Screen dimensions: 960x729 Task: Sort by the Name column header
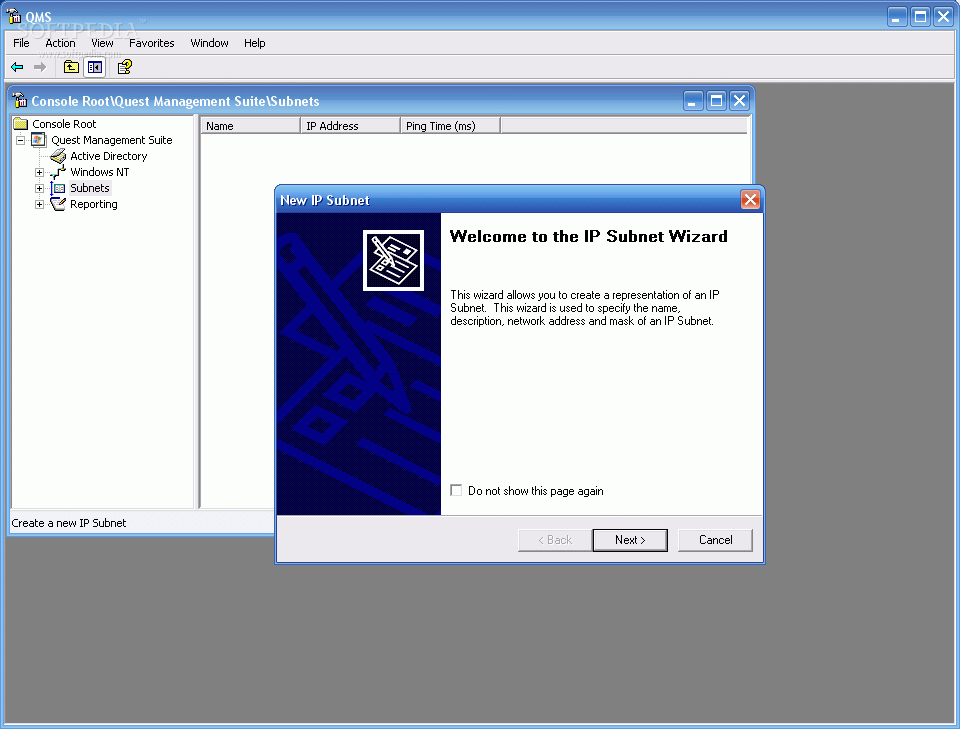250,125
